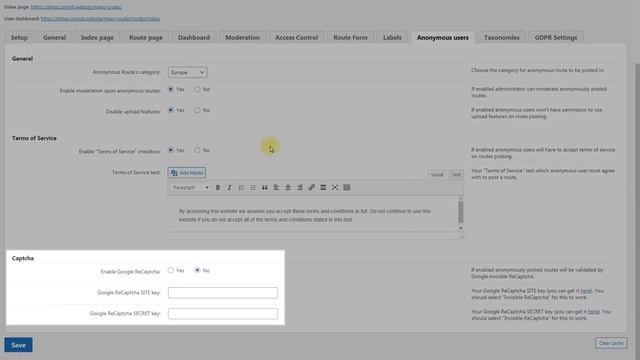Select the Anonymous users tab
This screenshot has width=640, height=360.
click(442, 37)
